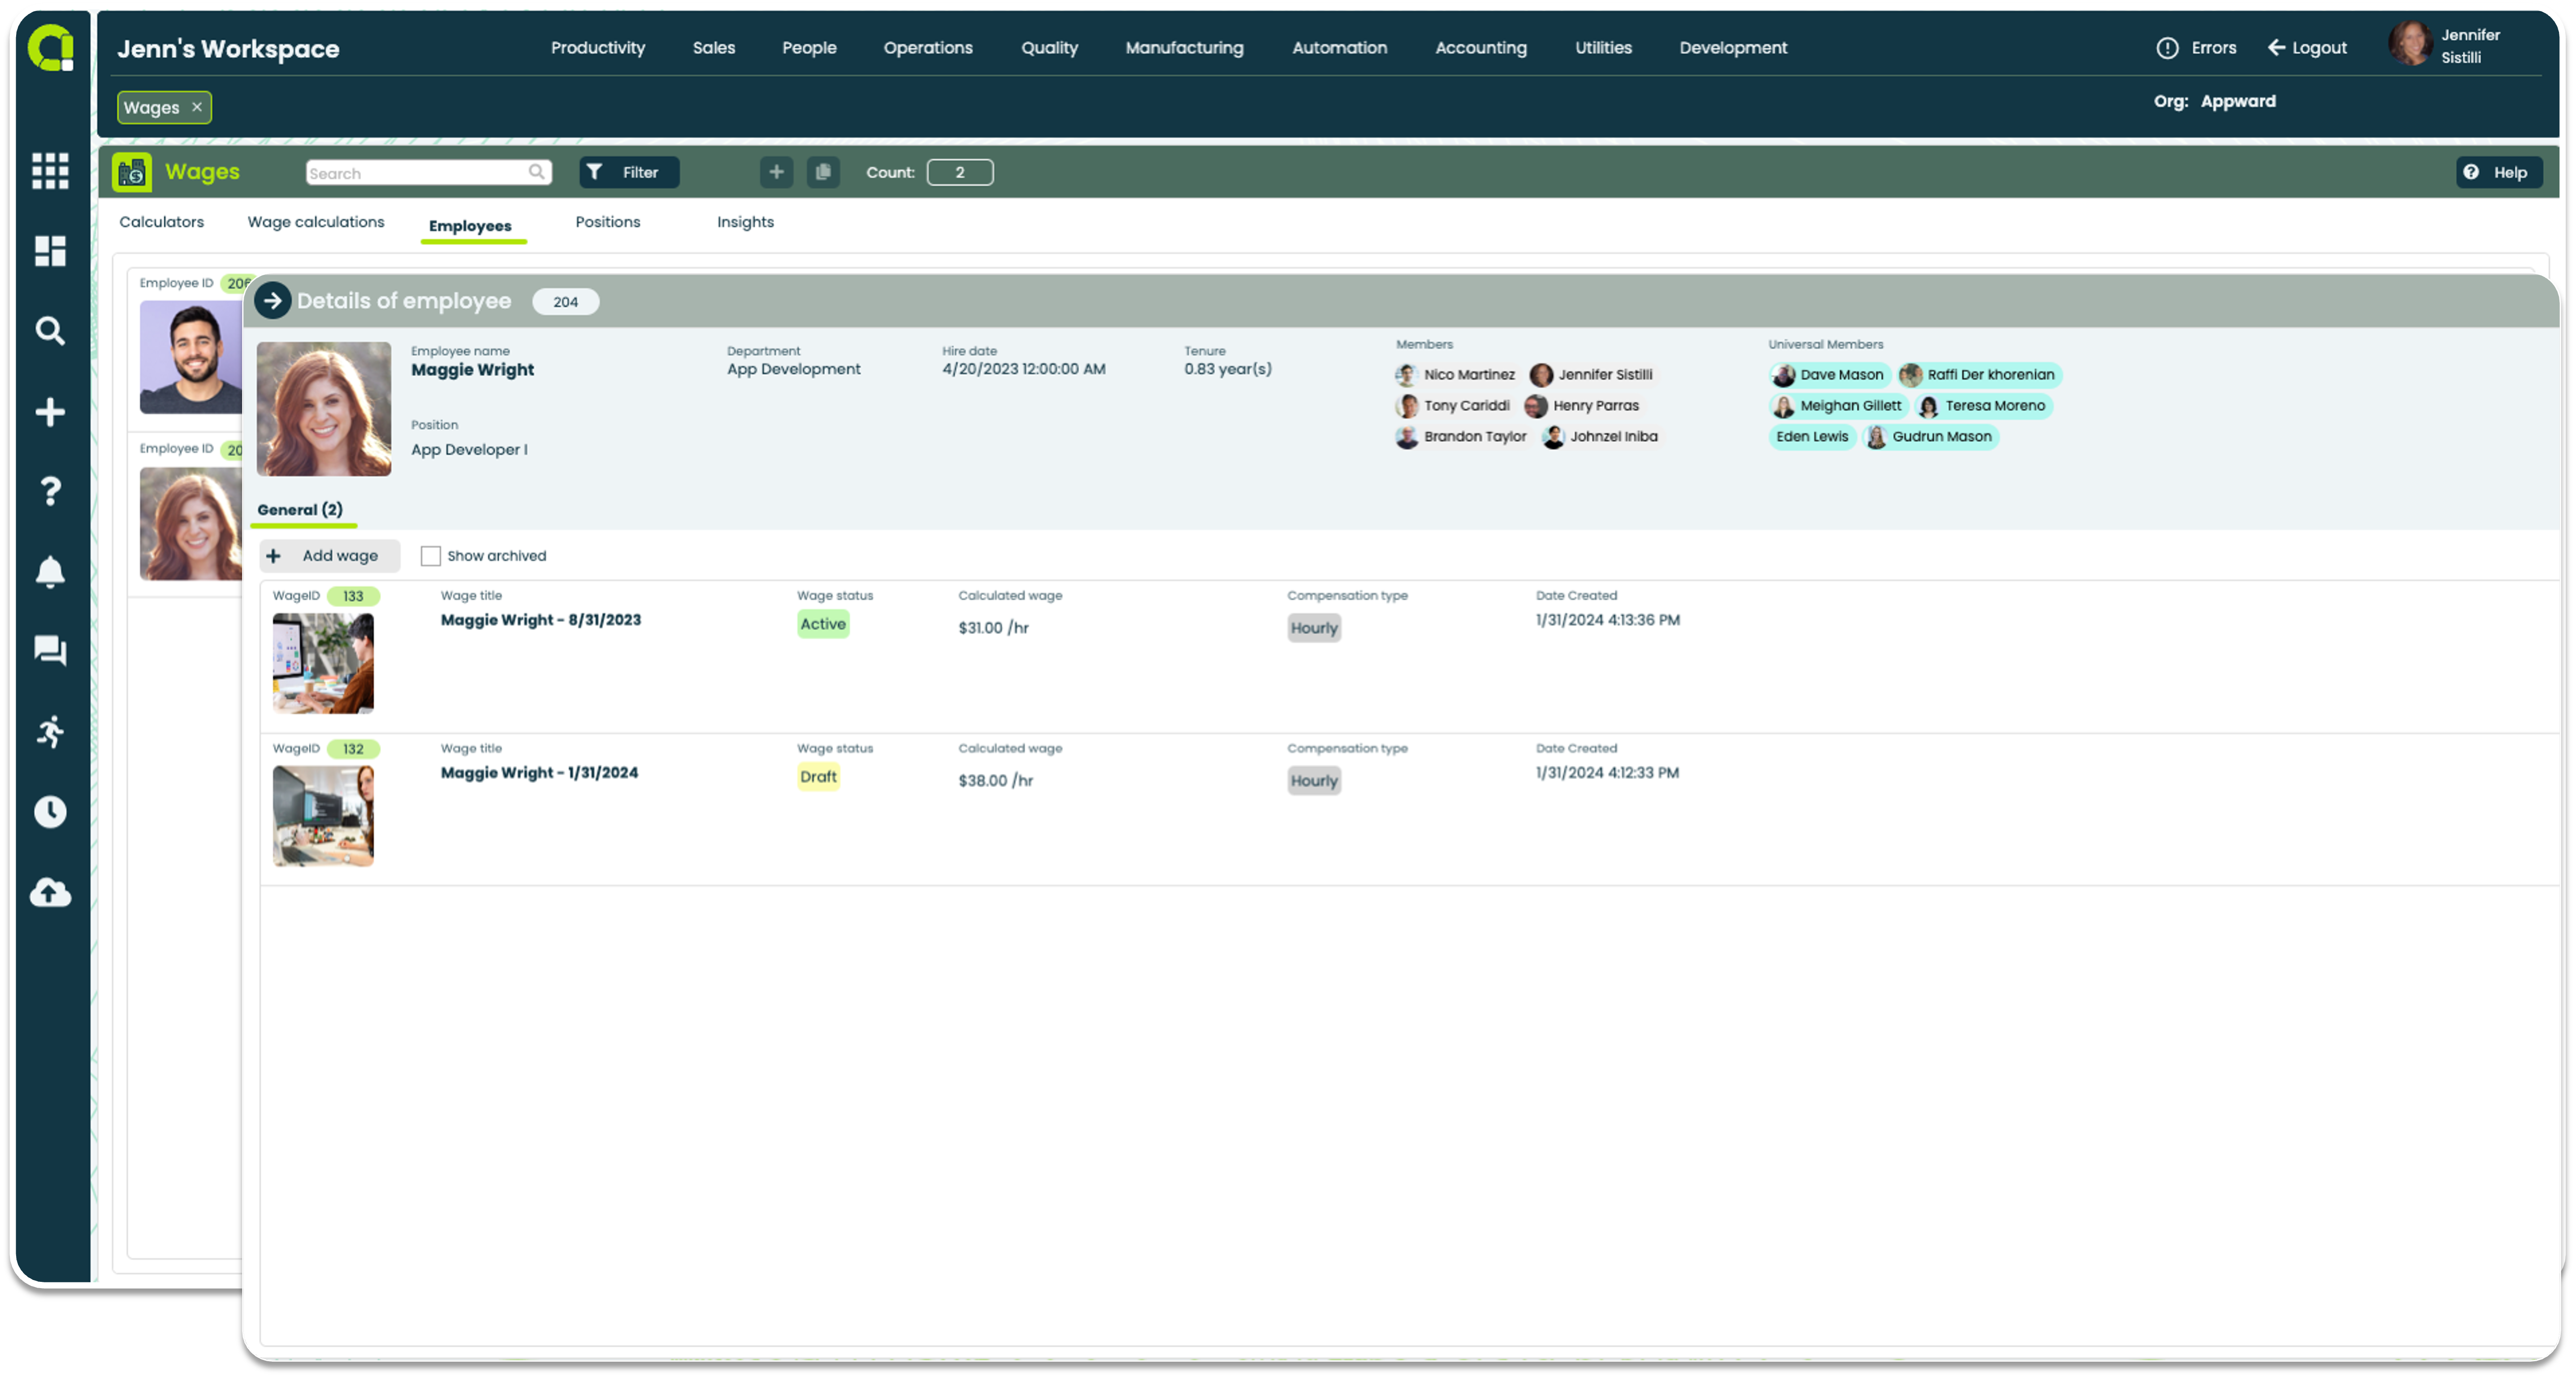
Task: Open the cloud upload panel
Action: coord(50,893)
